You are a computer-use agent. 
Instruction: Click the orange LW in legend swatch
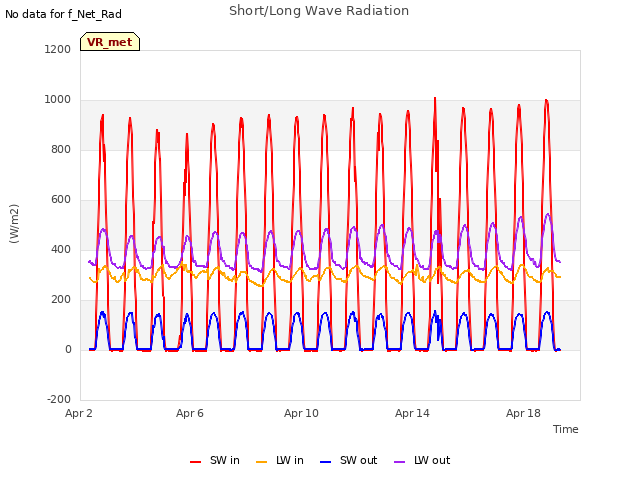pyautogui.click(x=261, y=462)
